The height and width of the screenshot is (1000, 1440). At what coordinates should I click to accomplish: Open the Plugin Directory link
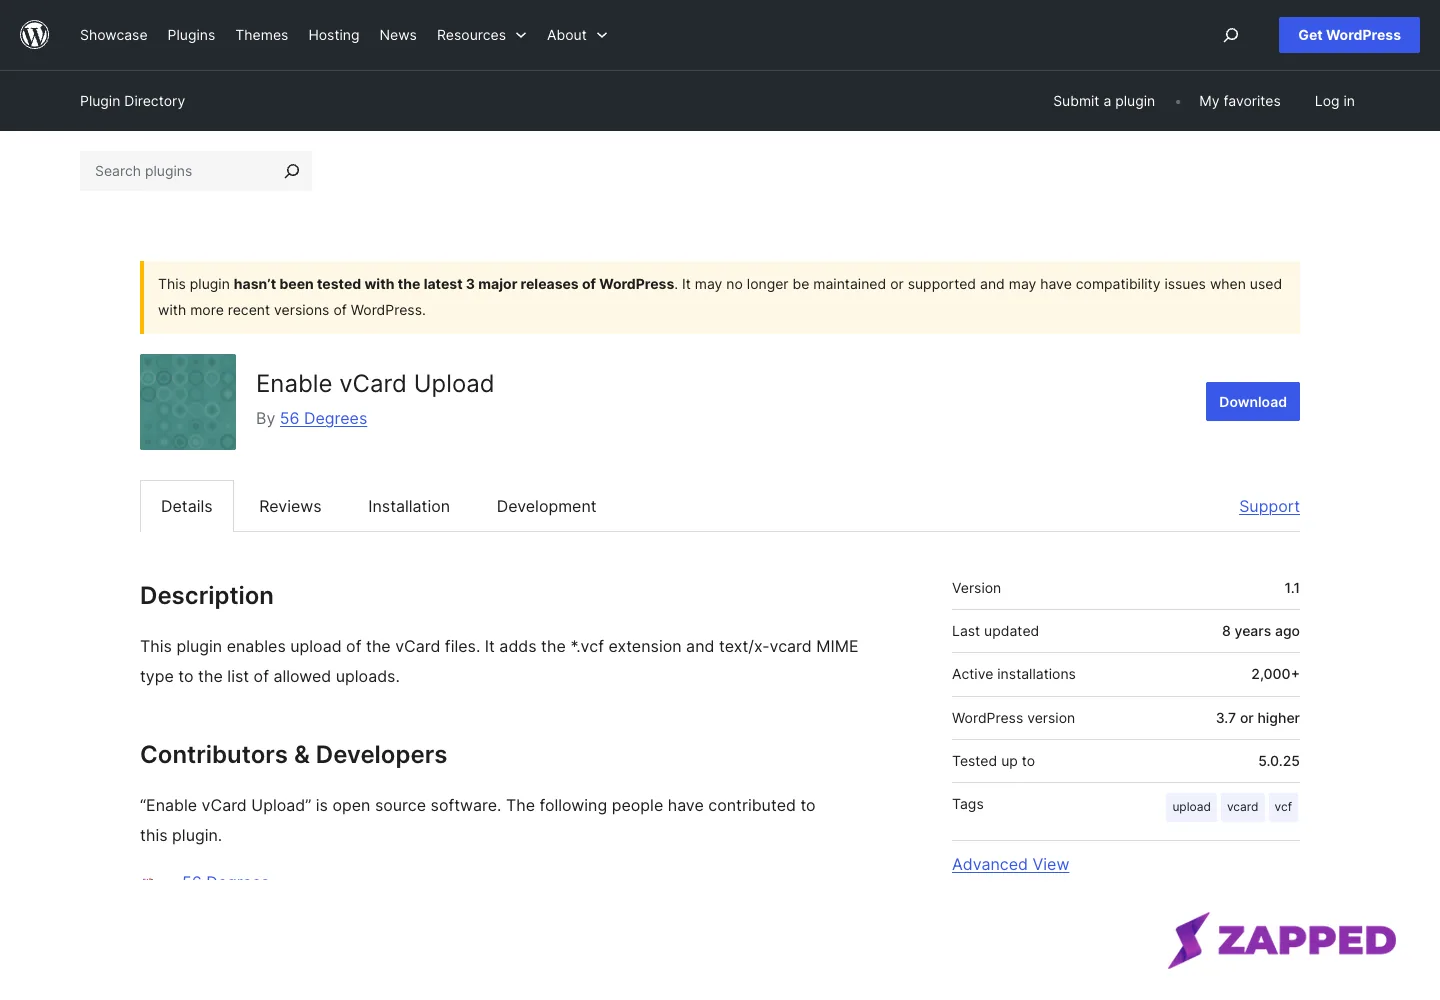click(132, 101)
